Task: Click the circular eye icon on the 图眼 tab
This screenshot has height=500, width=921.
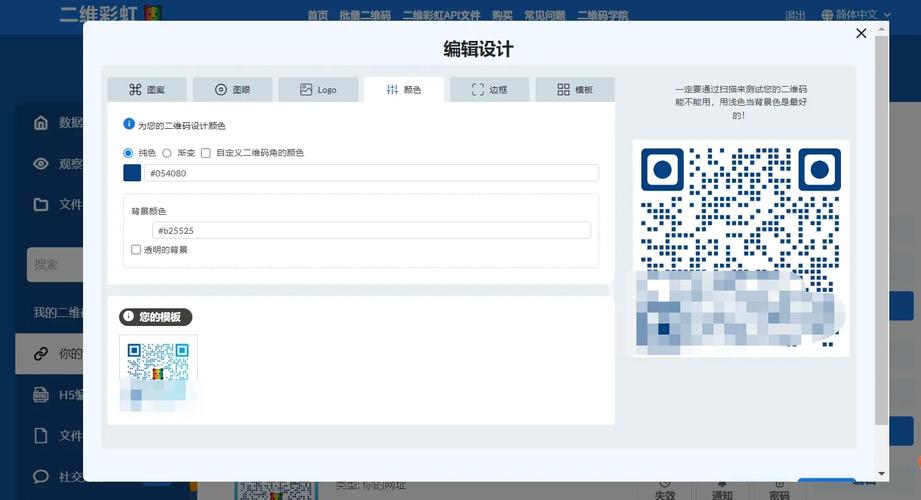Action: [x=221, y=89]
